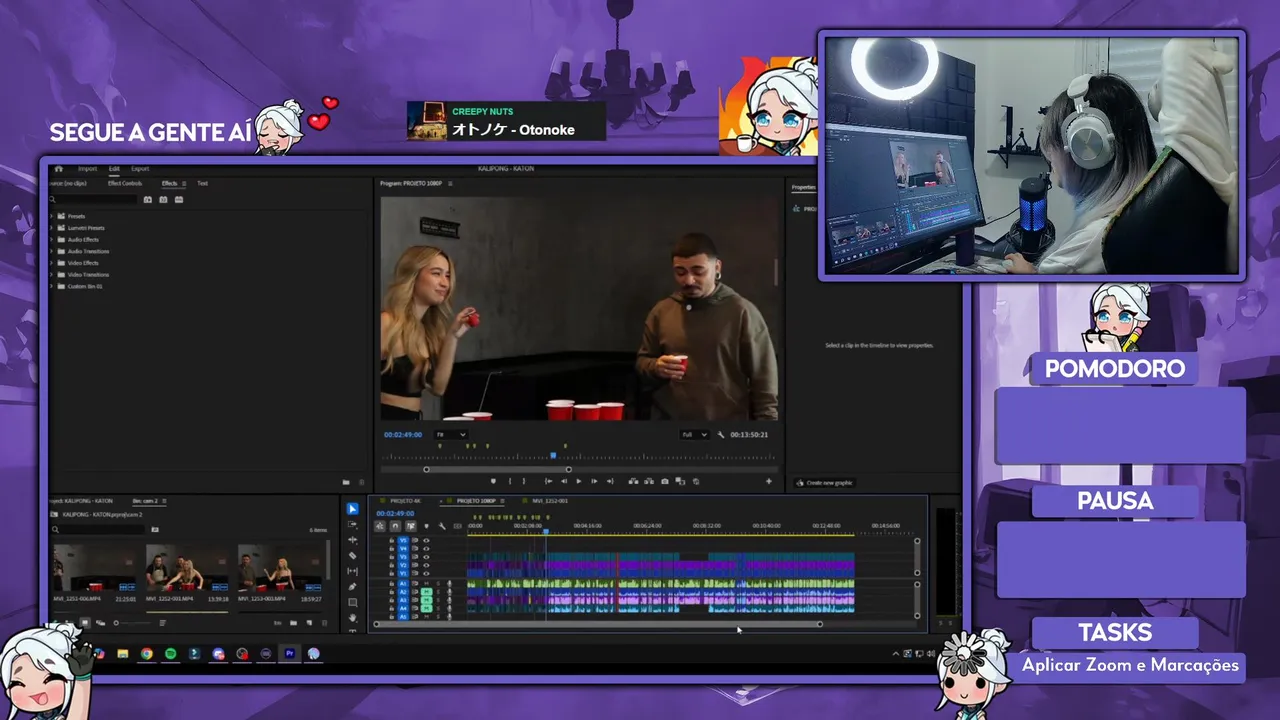Toggle V3 track output eye
The image size is (1280, 720).
426,557
